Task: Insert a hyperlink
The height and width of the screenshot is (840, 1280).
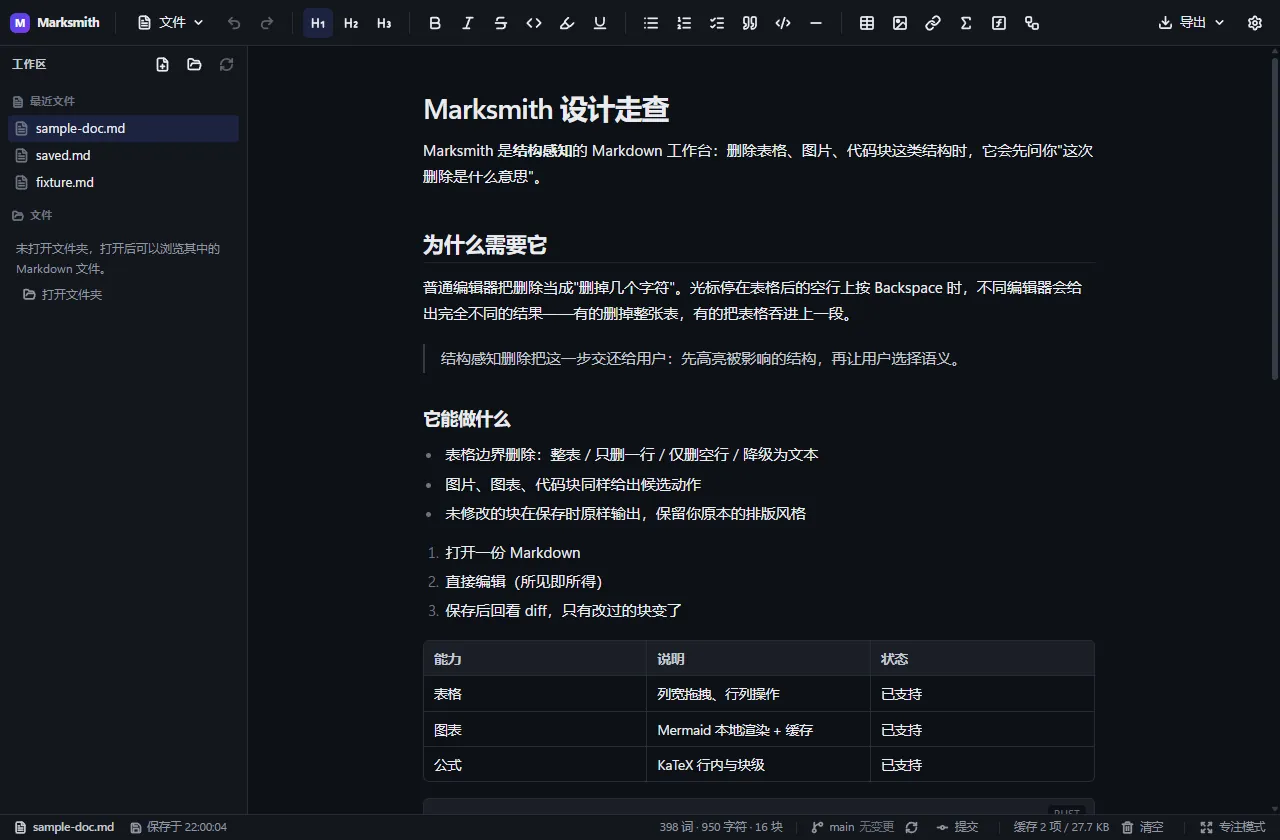Action: coord(933,23)
